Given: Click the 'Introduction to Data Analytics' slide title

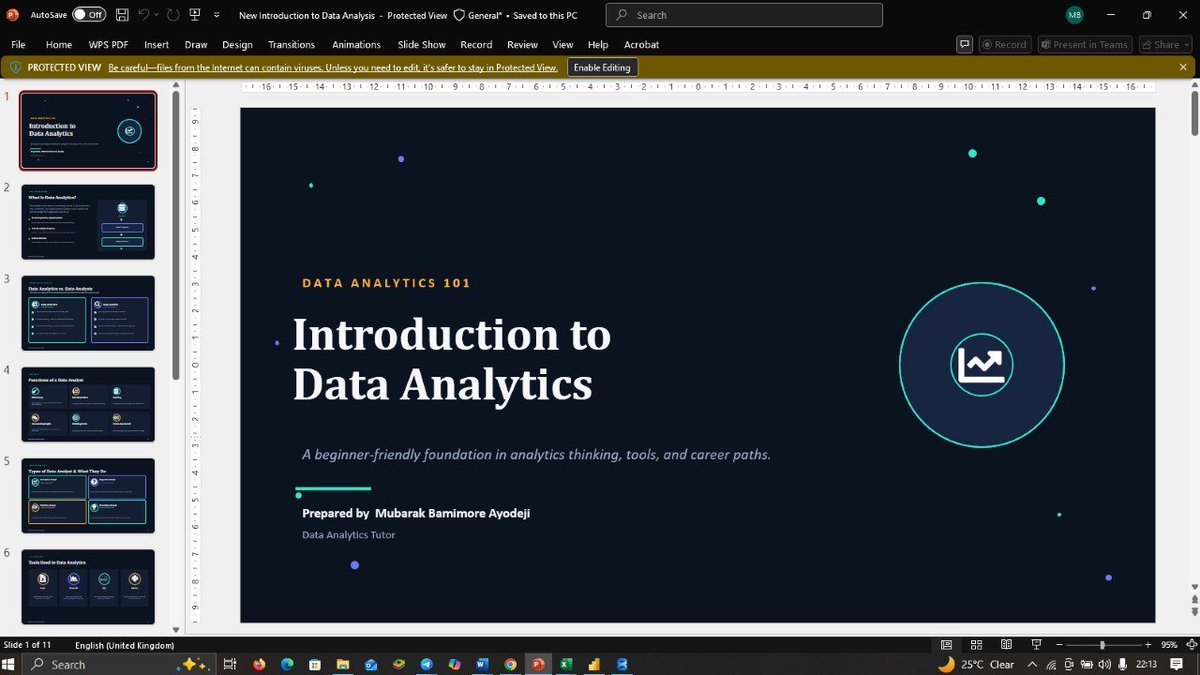Looking at the screenshot, I should (451, 359).
